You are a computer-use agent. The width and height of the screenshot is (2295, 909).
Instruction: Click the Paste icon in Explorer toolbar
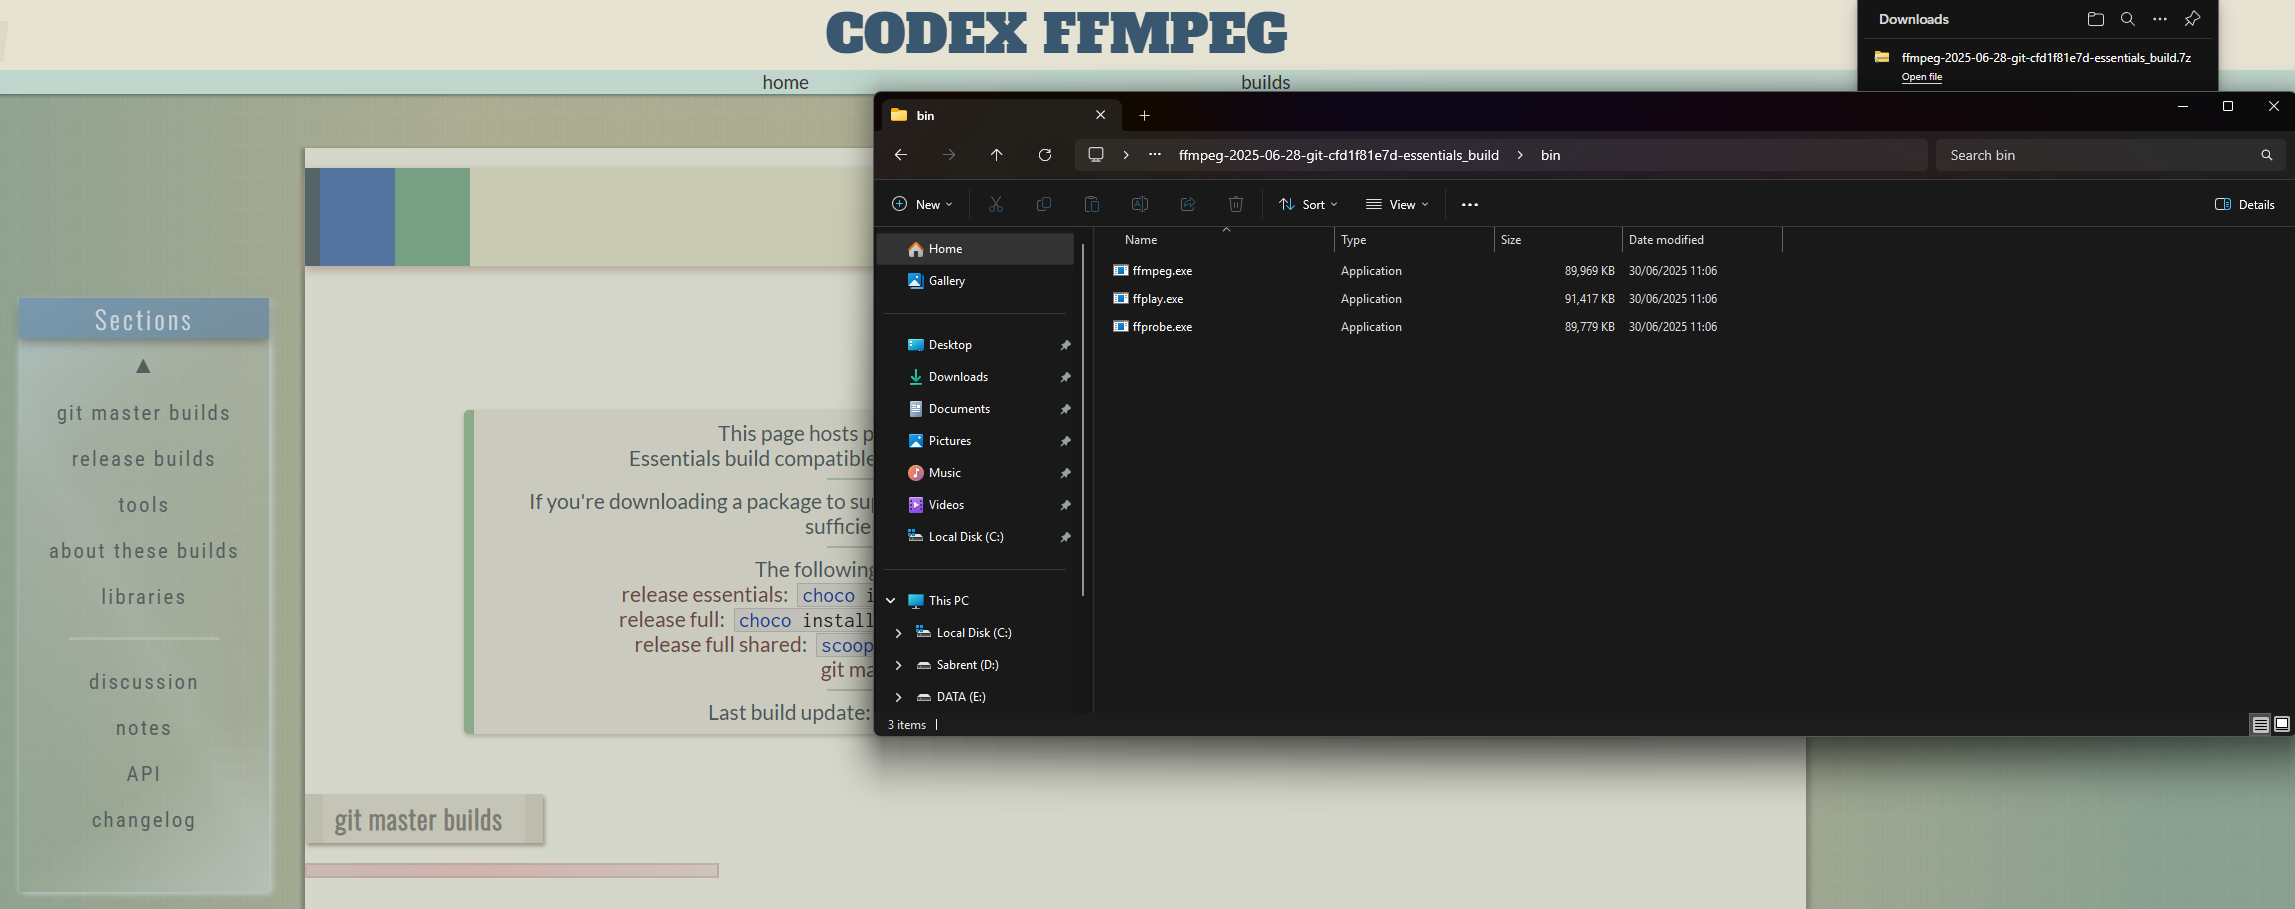(1092, 204)
